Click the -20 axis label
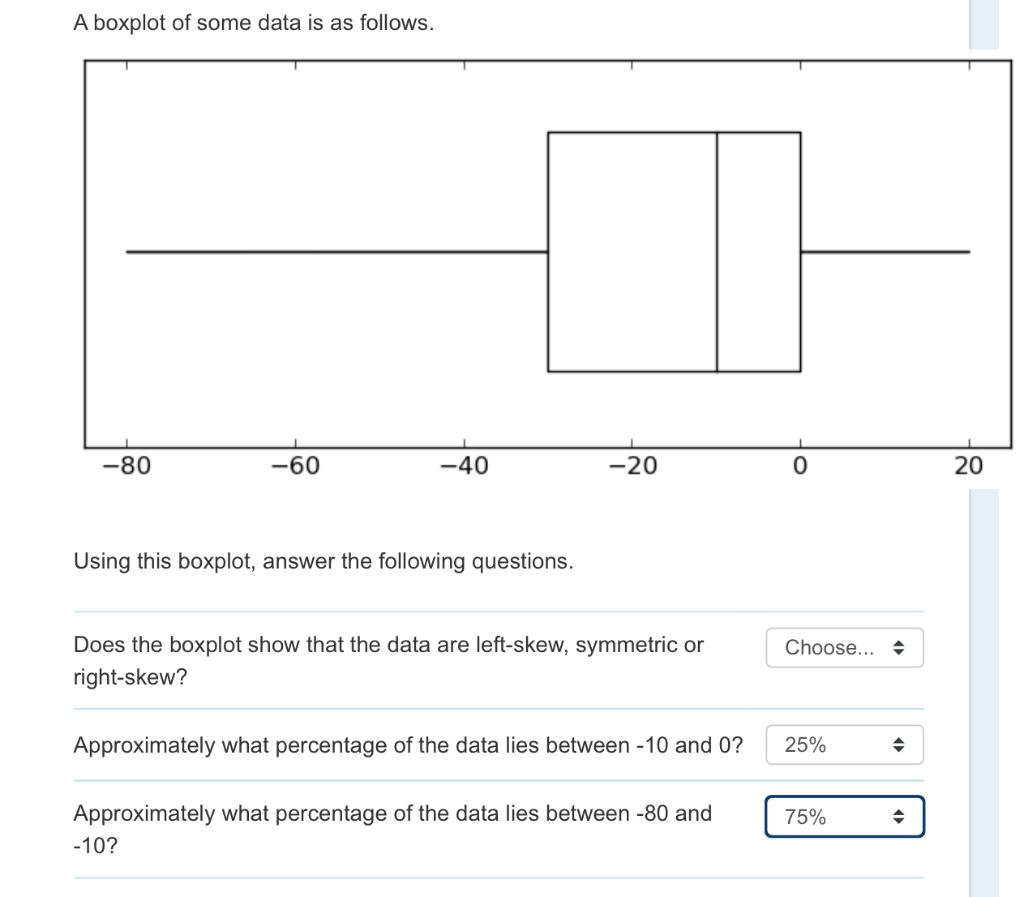 (632, 464)
